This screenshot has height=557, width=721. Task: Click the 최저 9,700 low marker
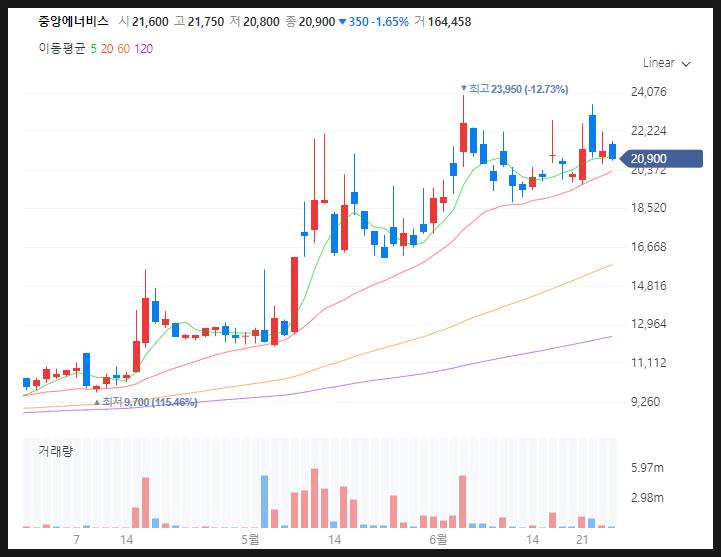146,402
